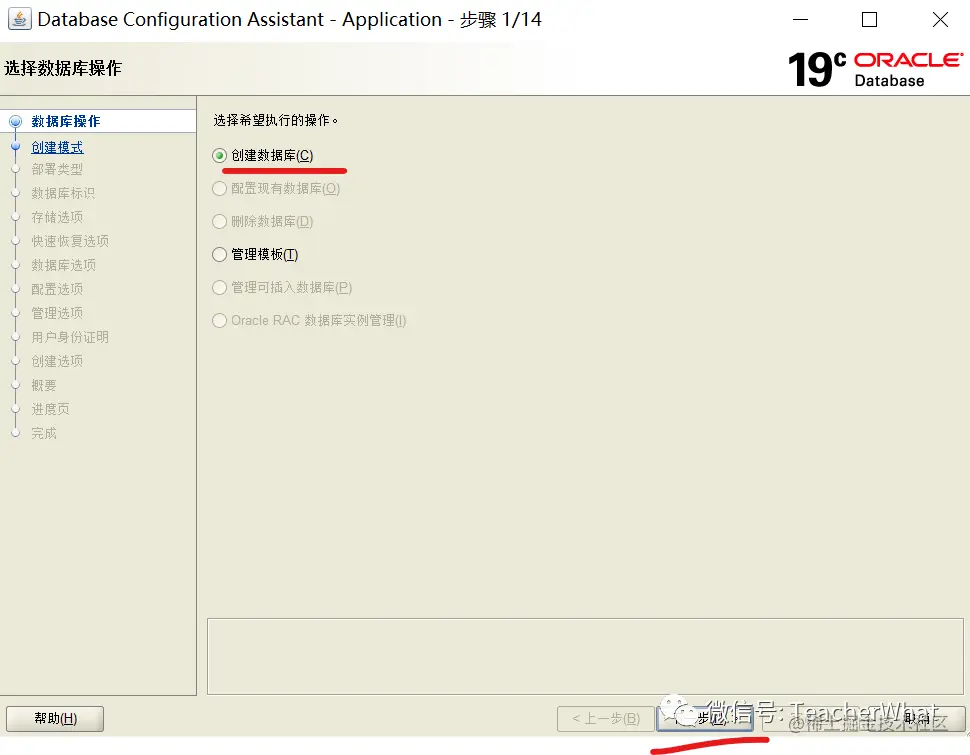Click the Oracle 19c Database logo
Screen dimensions: 970x755
click(875, 69)
